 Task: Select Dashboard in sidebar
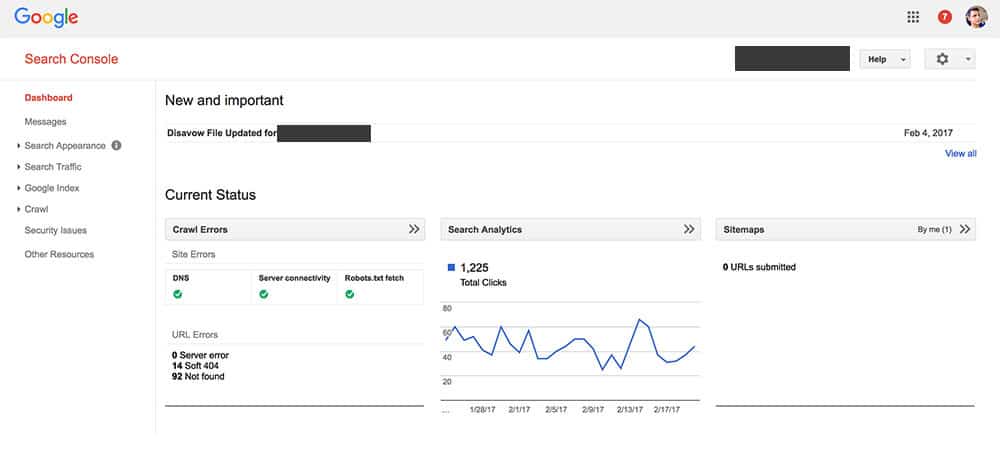tap(48, 98)
